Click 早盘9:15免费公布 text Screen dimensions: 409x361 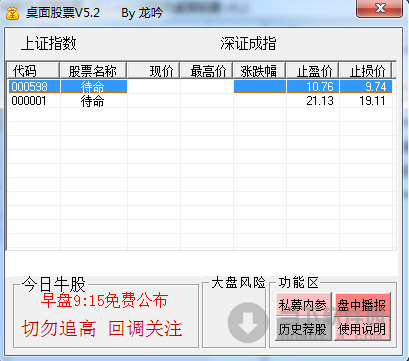pos(104,301)
